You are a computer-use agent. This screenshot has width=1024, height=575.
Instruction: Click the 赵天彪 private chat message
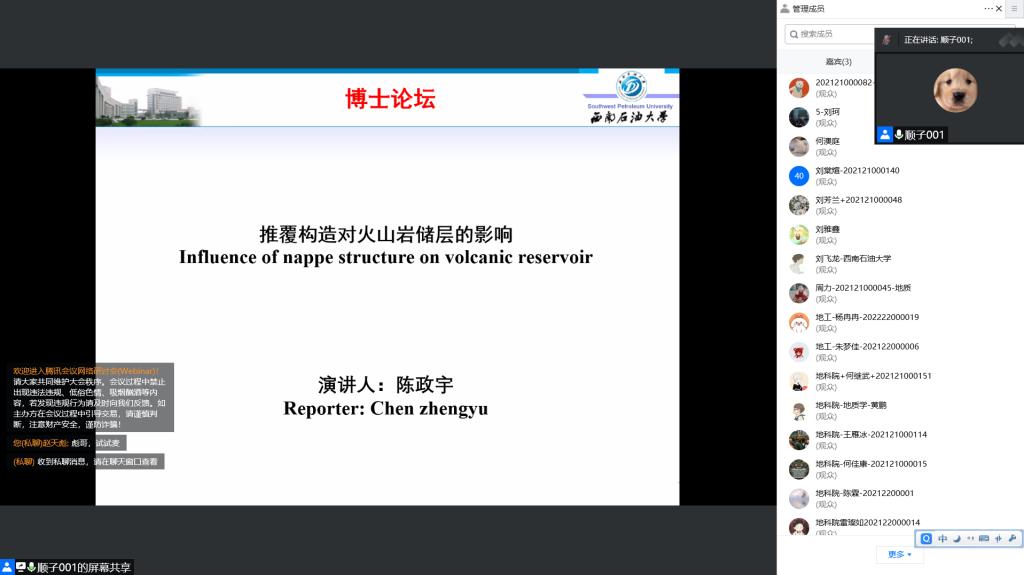tap(68, 443)
